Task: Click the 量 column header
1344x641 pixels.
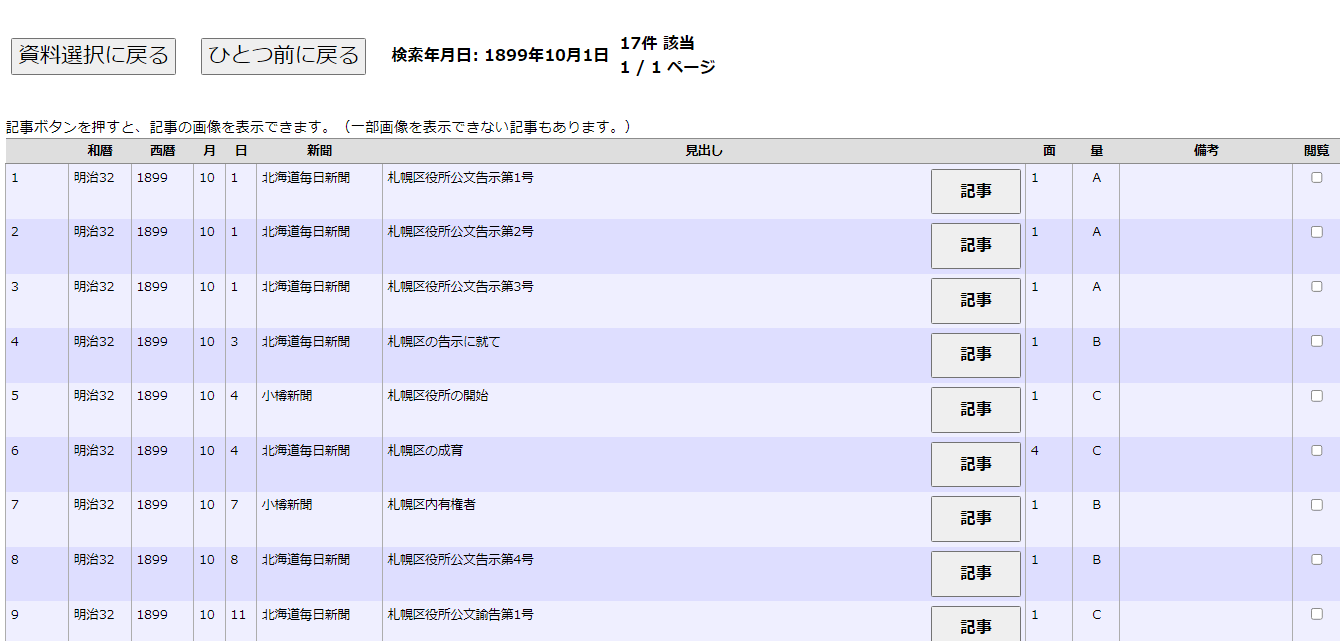Action: coord(1097,151)
